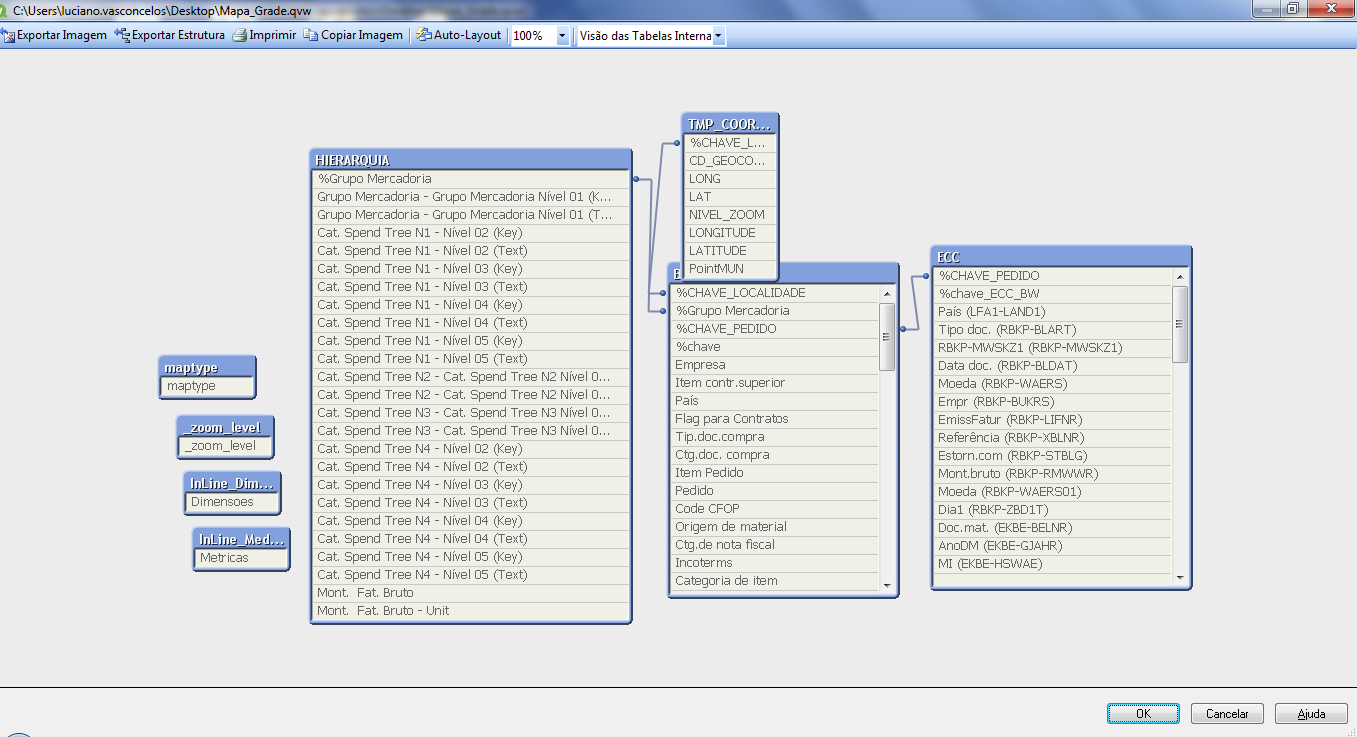Run Auto-Layout from the toolbar
This screenshot has height=737, width=1357.
(x=460, y=35)
